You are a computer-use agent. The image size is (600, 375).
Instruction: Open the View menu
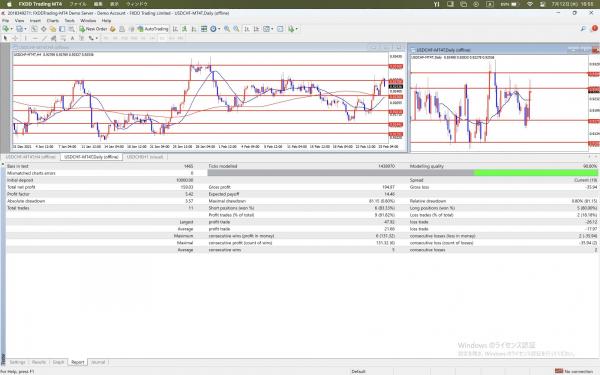(x=20, y=21)
